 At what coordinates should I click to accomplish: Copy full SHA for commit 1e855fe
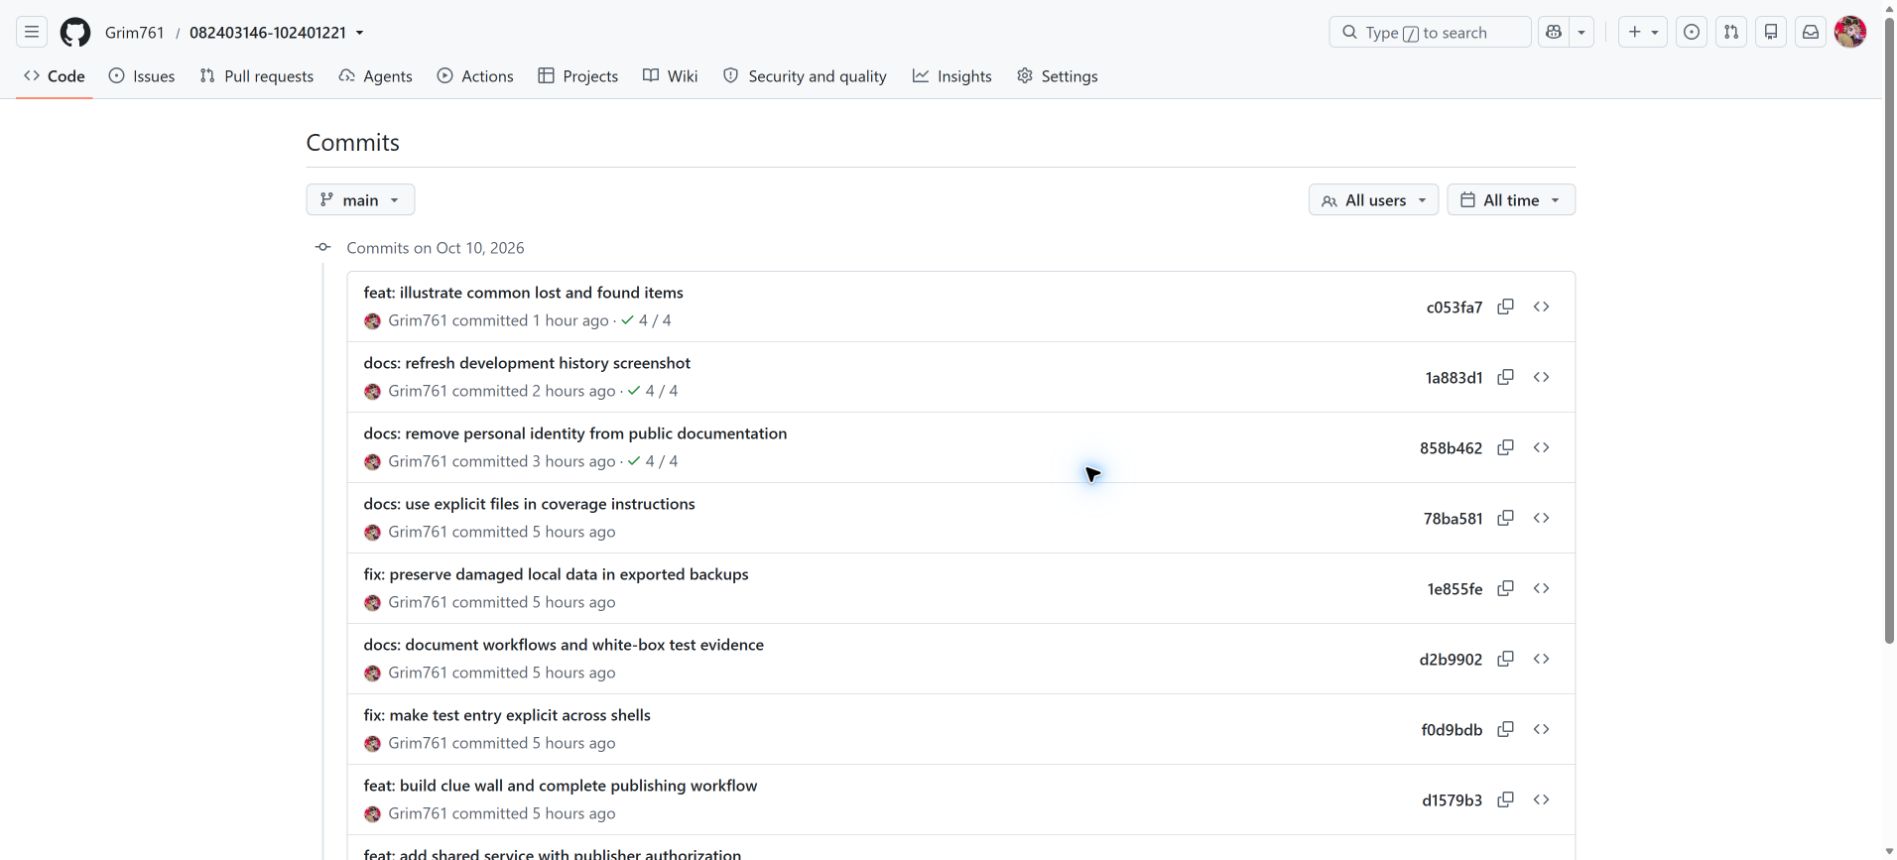(1505, 588)
